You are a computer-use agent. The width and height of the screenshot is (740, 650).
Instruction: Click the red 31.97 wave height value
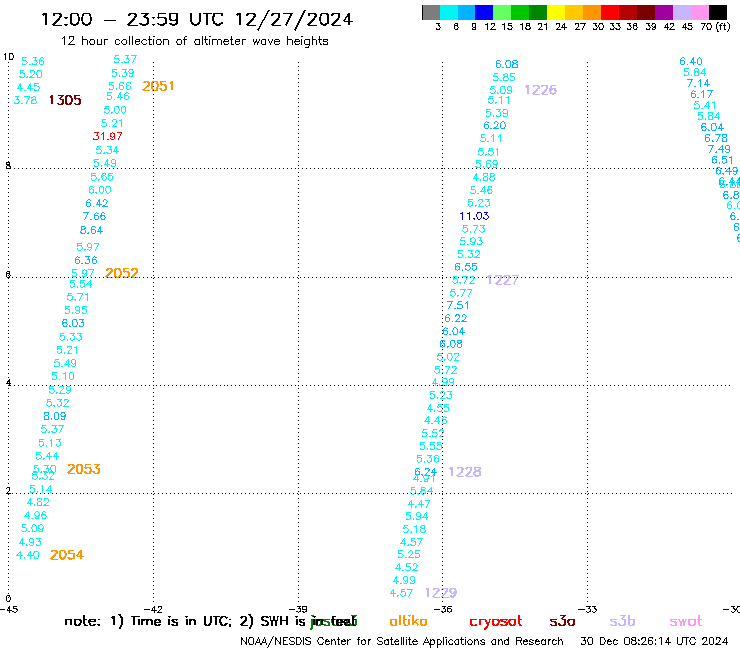coord(108,136)
